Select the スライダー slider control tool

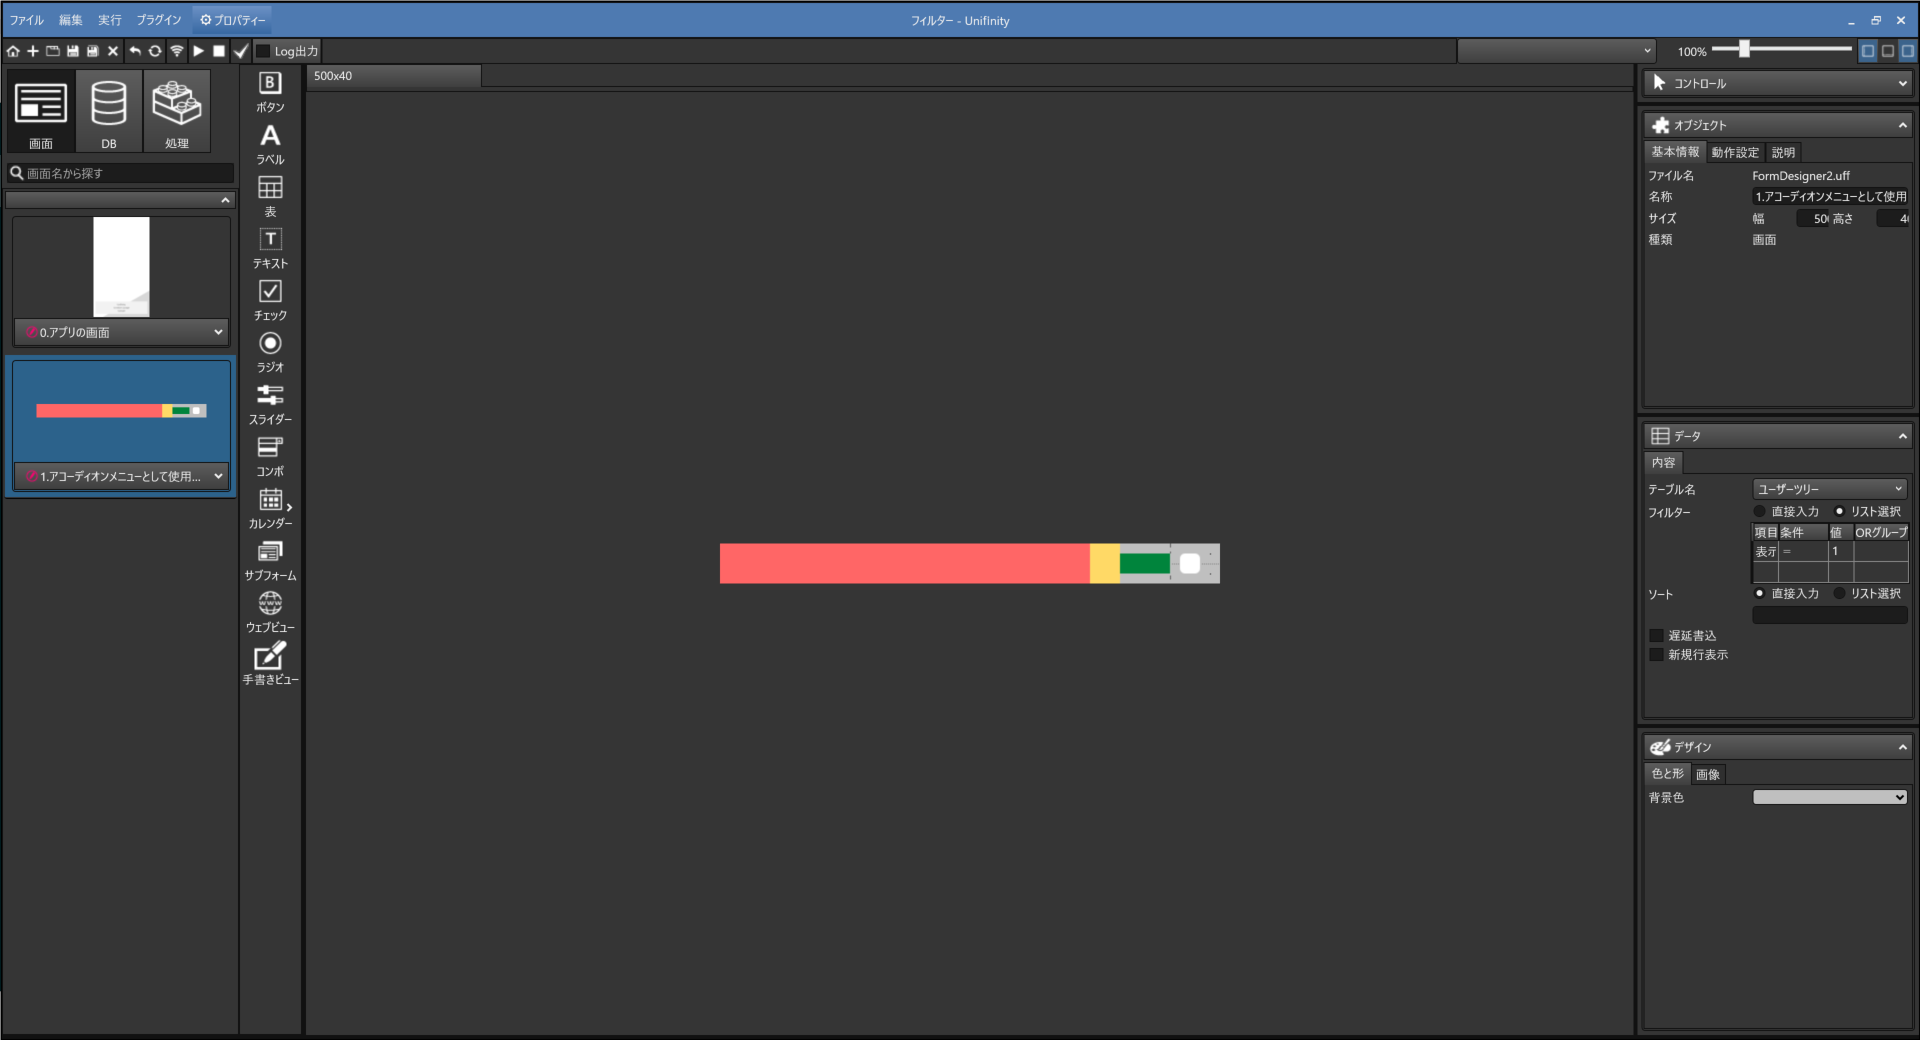[270, 404]
